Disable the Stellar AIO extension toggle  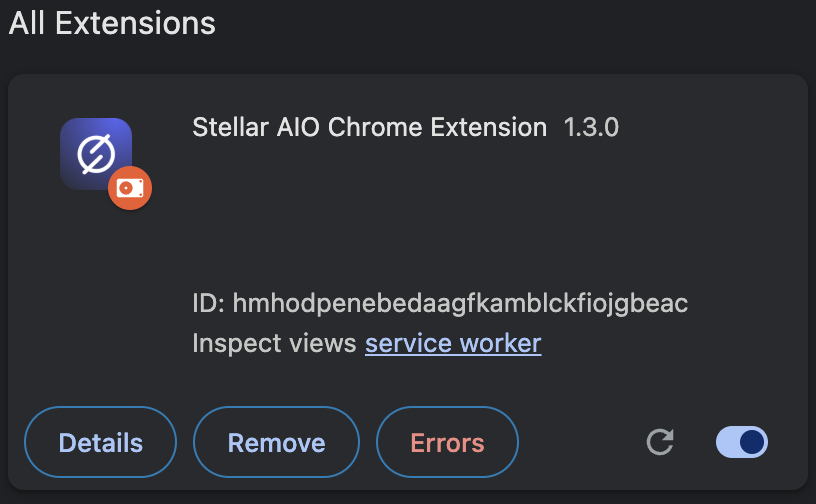(742, 442)
